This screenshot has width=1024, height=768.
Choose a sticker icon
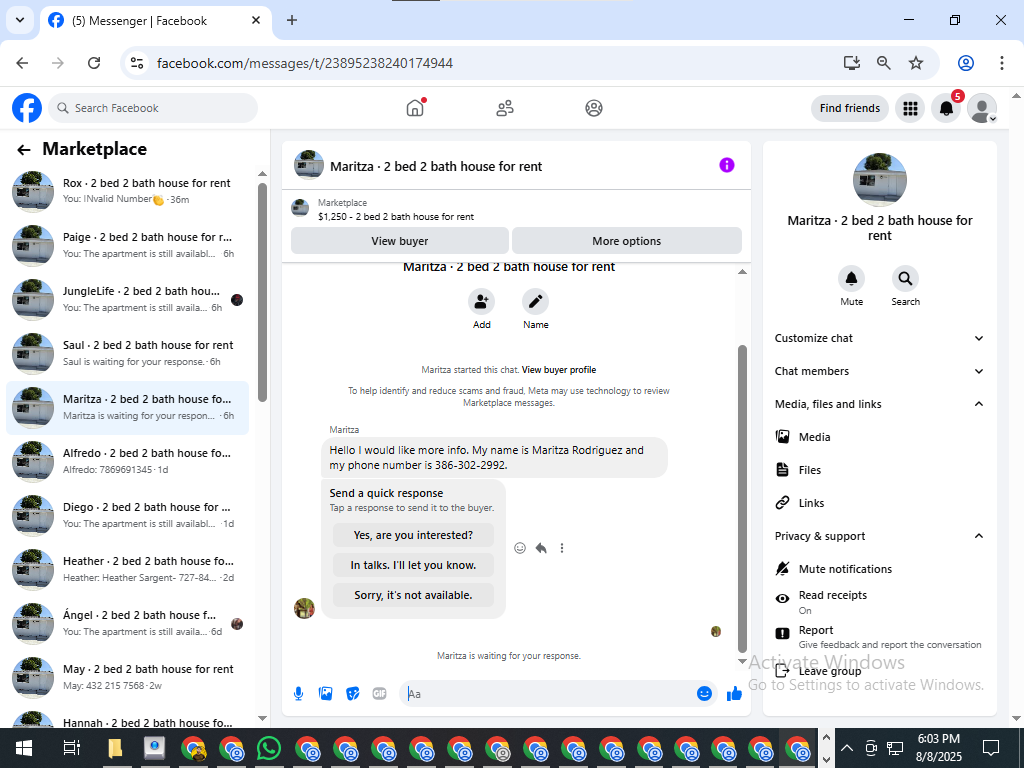coord(353,694)
